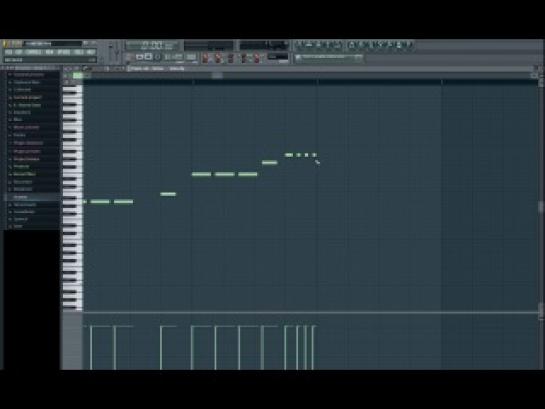Click the play button in the transport panel
This screenshot has height=409, width=545.
(x=140, y=57)
